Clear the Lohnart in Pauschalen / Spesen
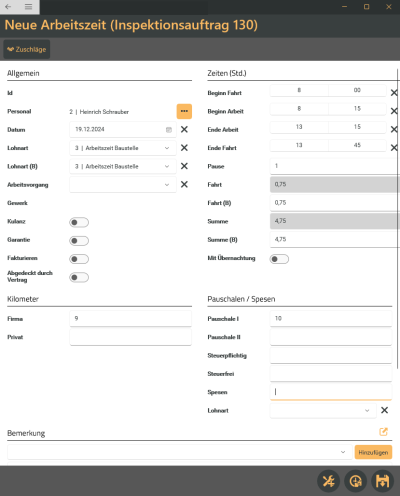Image resolution: width=400 pixels, height=496 pixels. pyautogui.click(x=384, y=410)
